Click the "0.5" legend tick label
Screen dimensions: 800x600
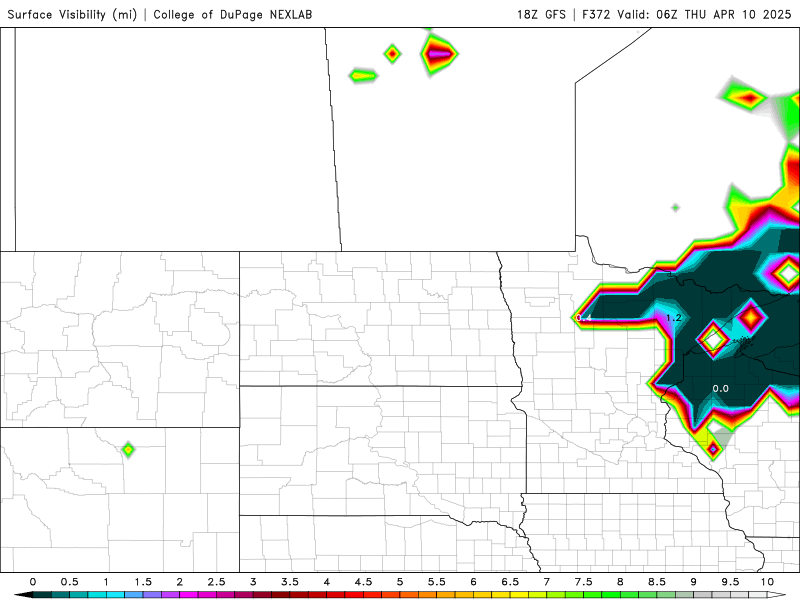pos(69,582)
